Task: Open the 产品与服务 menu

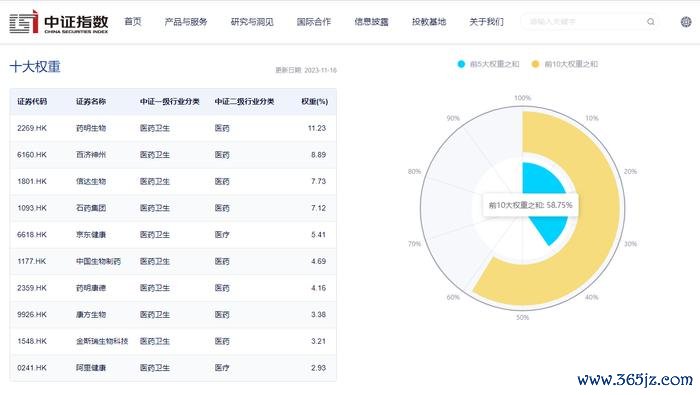Action: pyautogui.click(x=186, y=21)
